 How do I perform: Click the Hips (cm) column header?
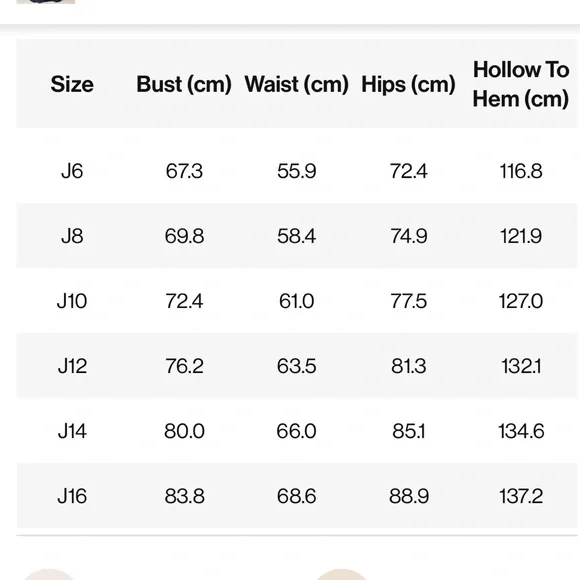pos(408,84)
